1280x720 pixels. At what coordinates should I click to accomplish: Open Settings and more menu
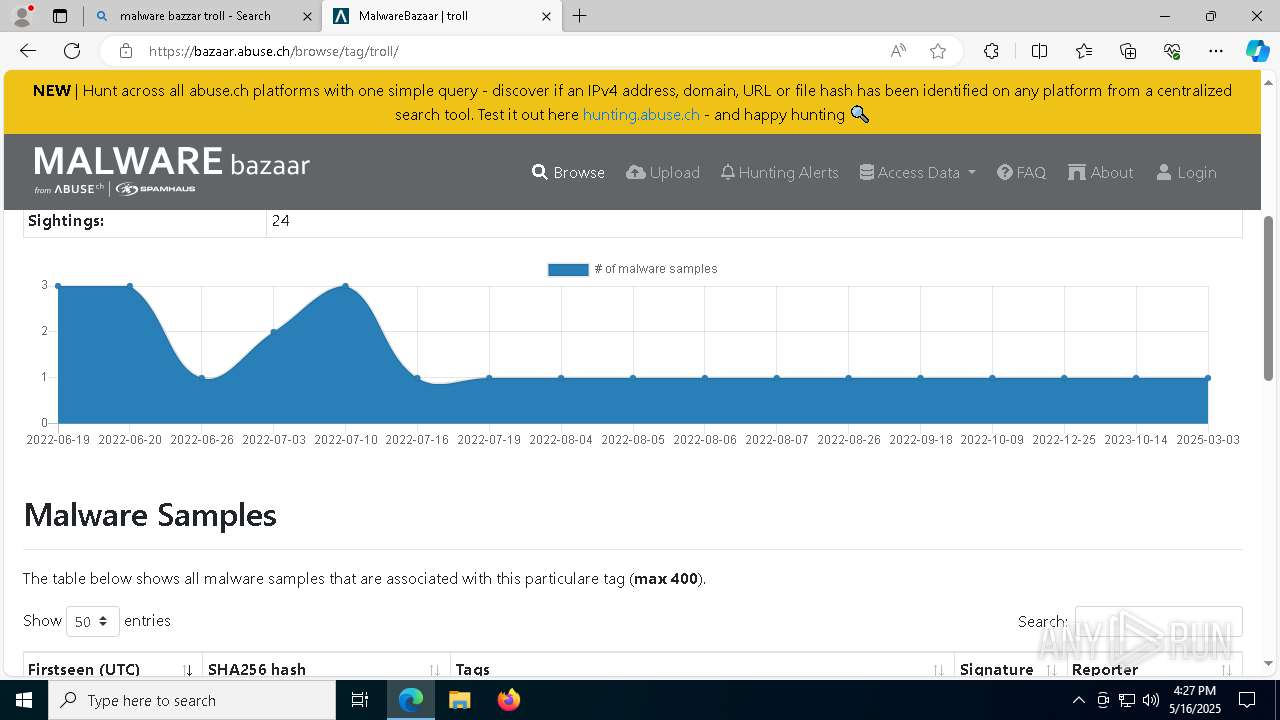pos(1216,51)
